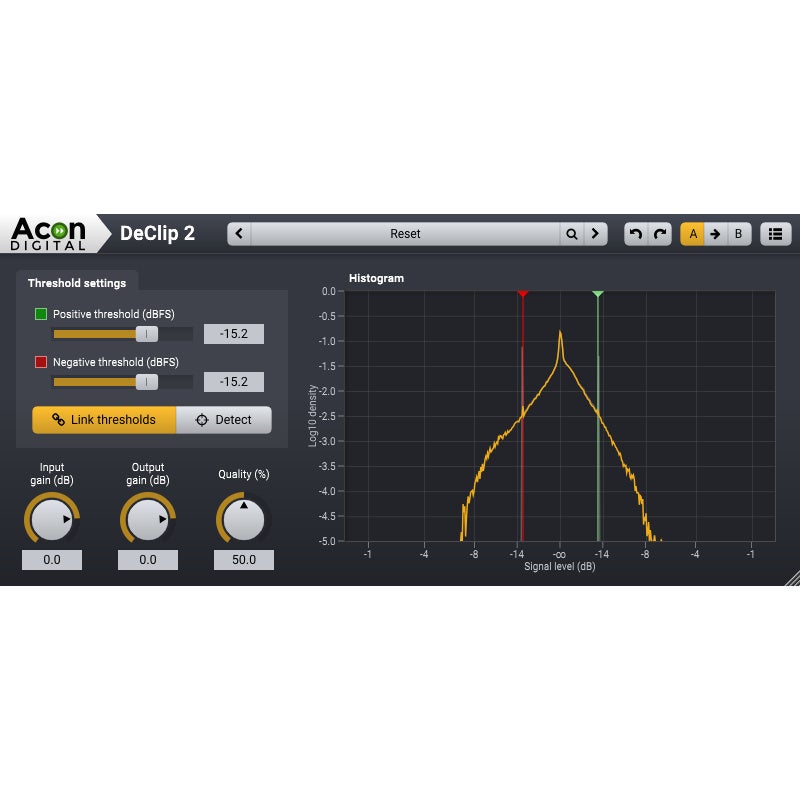Click the Detect thresholds button
Viewport: 800px width, 800px height.
[x=223, y=420]
